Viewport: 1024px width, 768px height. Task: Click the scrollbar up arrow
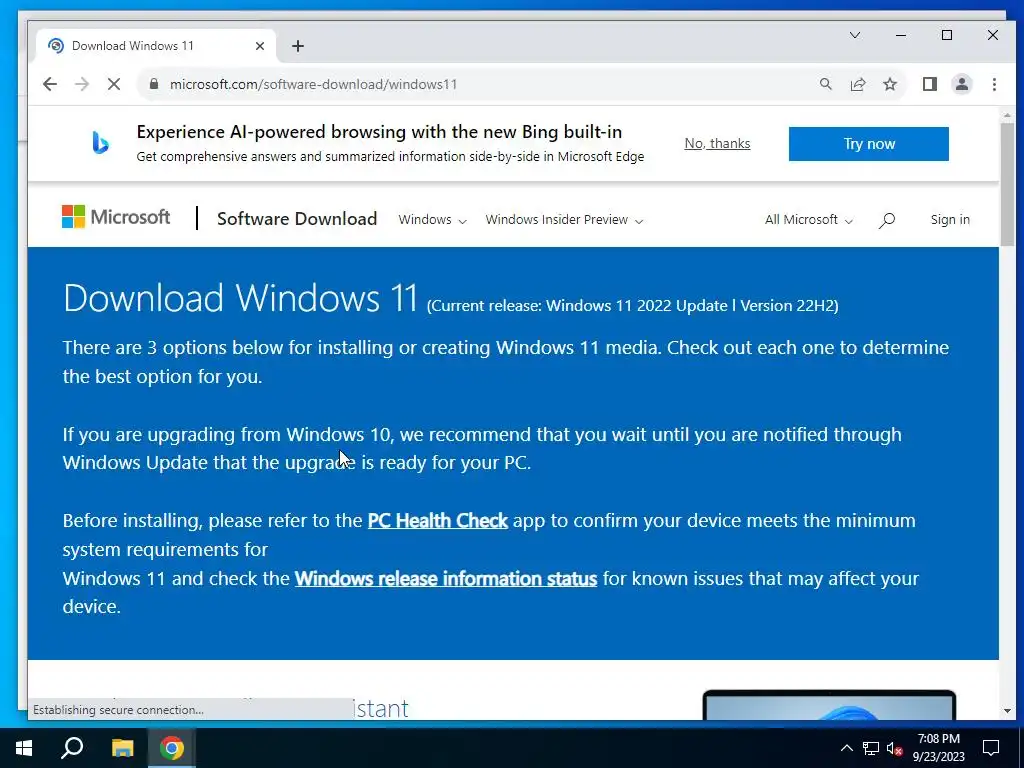coord(1006,116)
